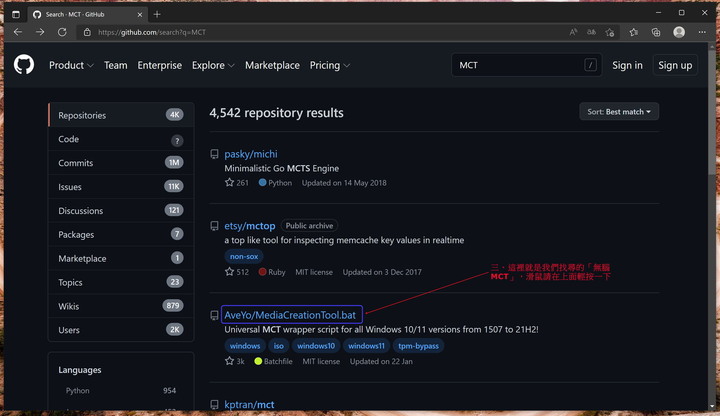
Task: Add this page to favorites star icon
Action: pos(610,32)
